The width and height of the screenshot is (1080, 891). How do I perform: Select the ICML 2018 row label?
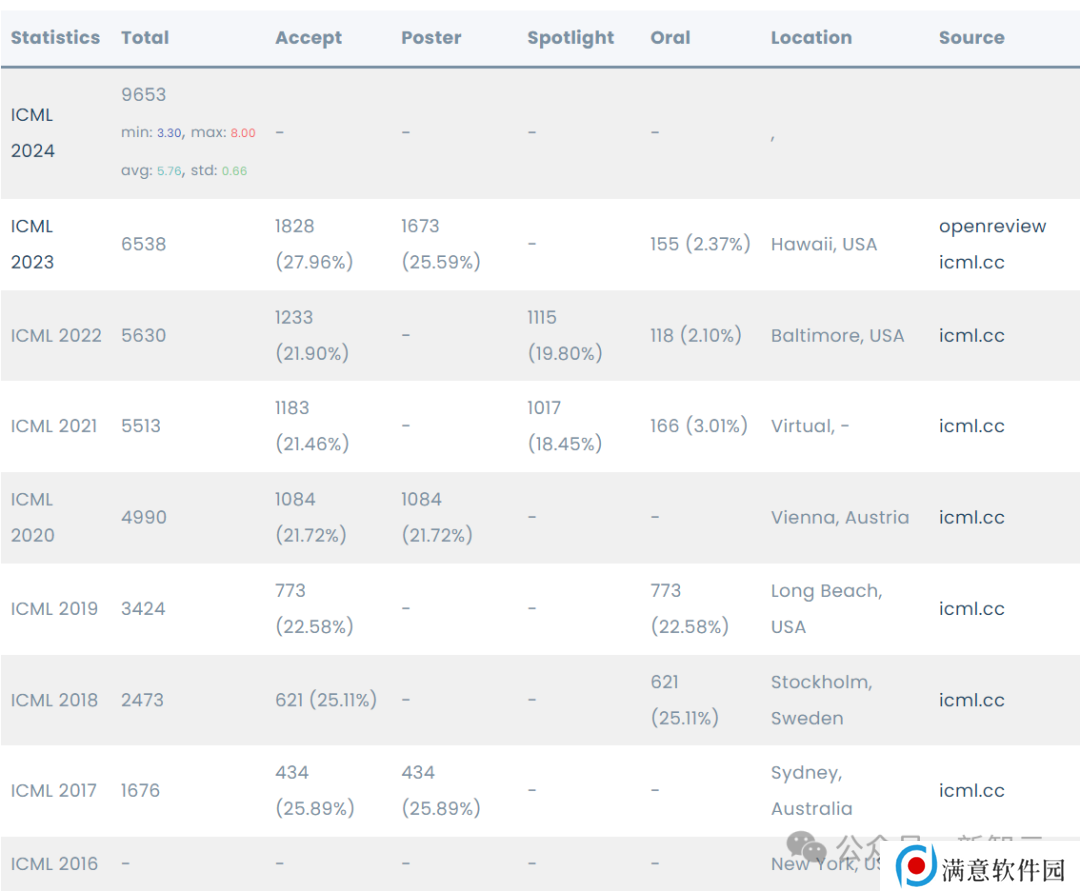coord(54,700)
